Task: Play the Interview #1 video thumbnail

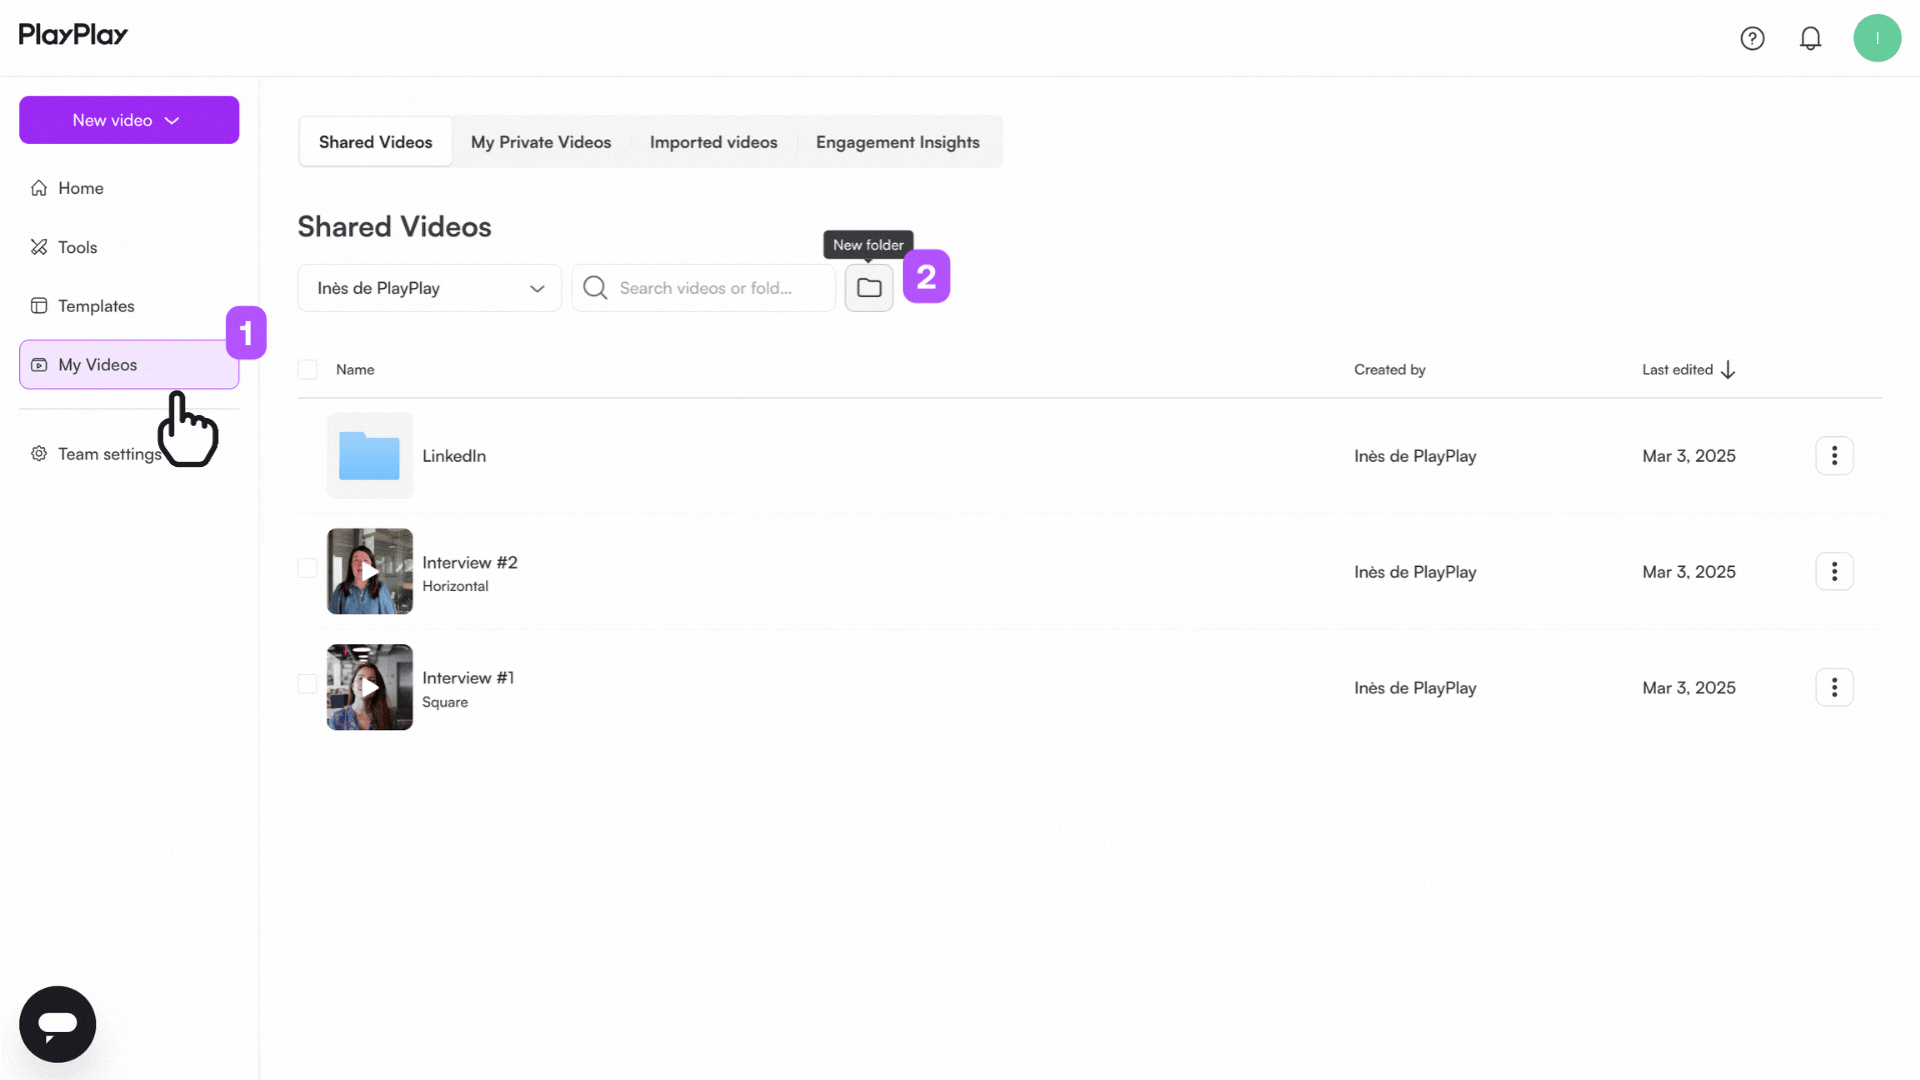Action: pos(369,688)
